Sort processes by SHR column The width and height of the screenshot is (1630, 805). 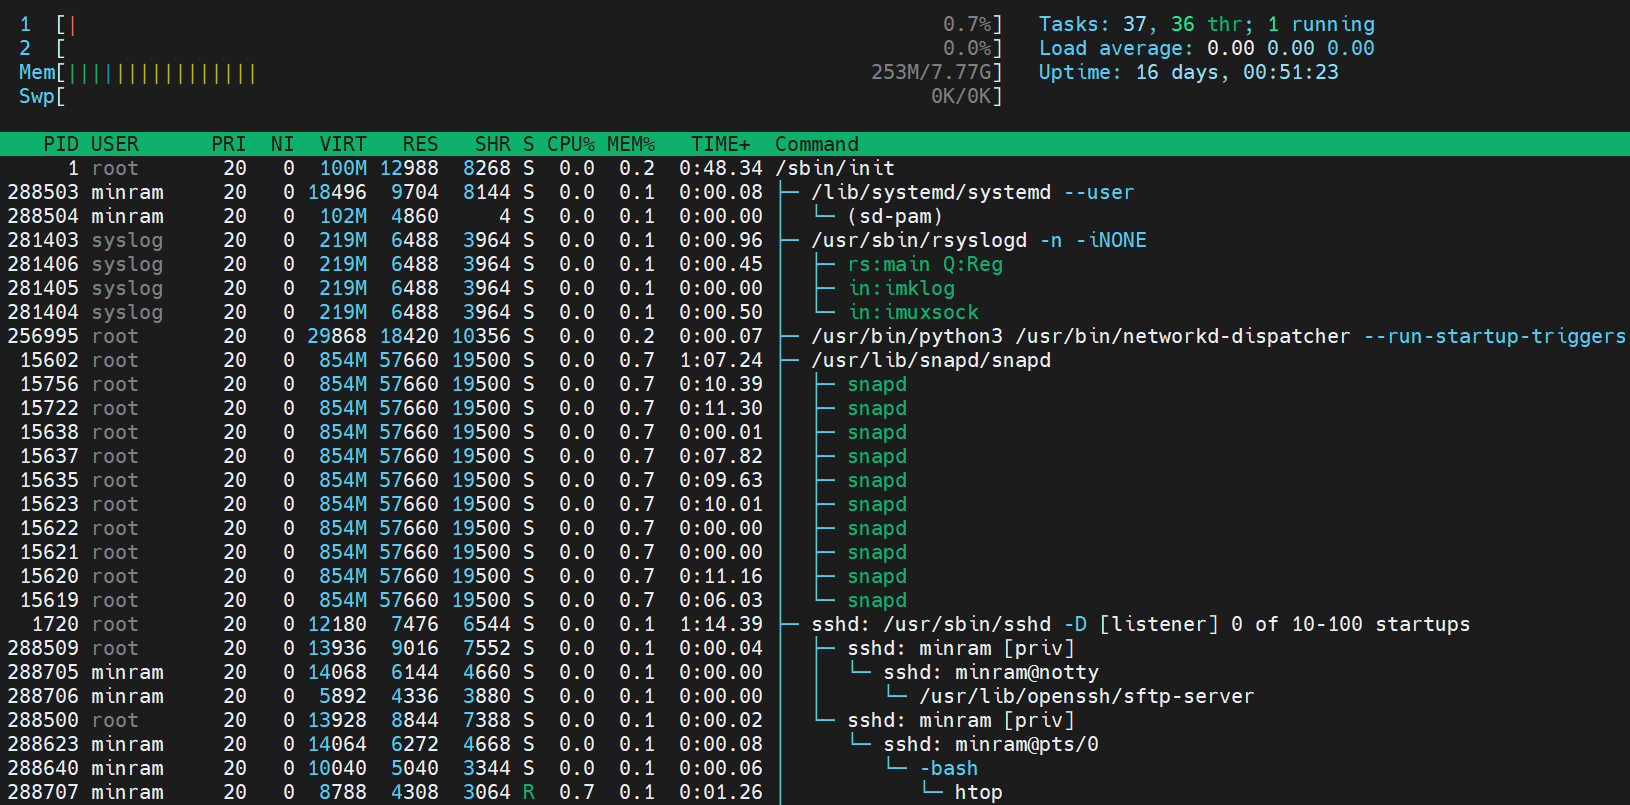coord(493,144)
